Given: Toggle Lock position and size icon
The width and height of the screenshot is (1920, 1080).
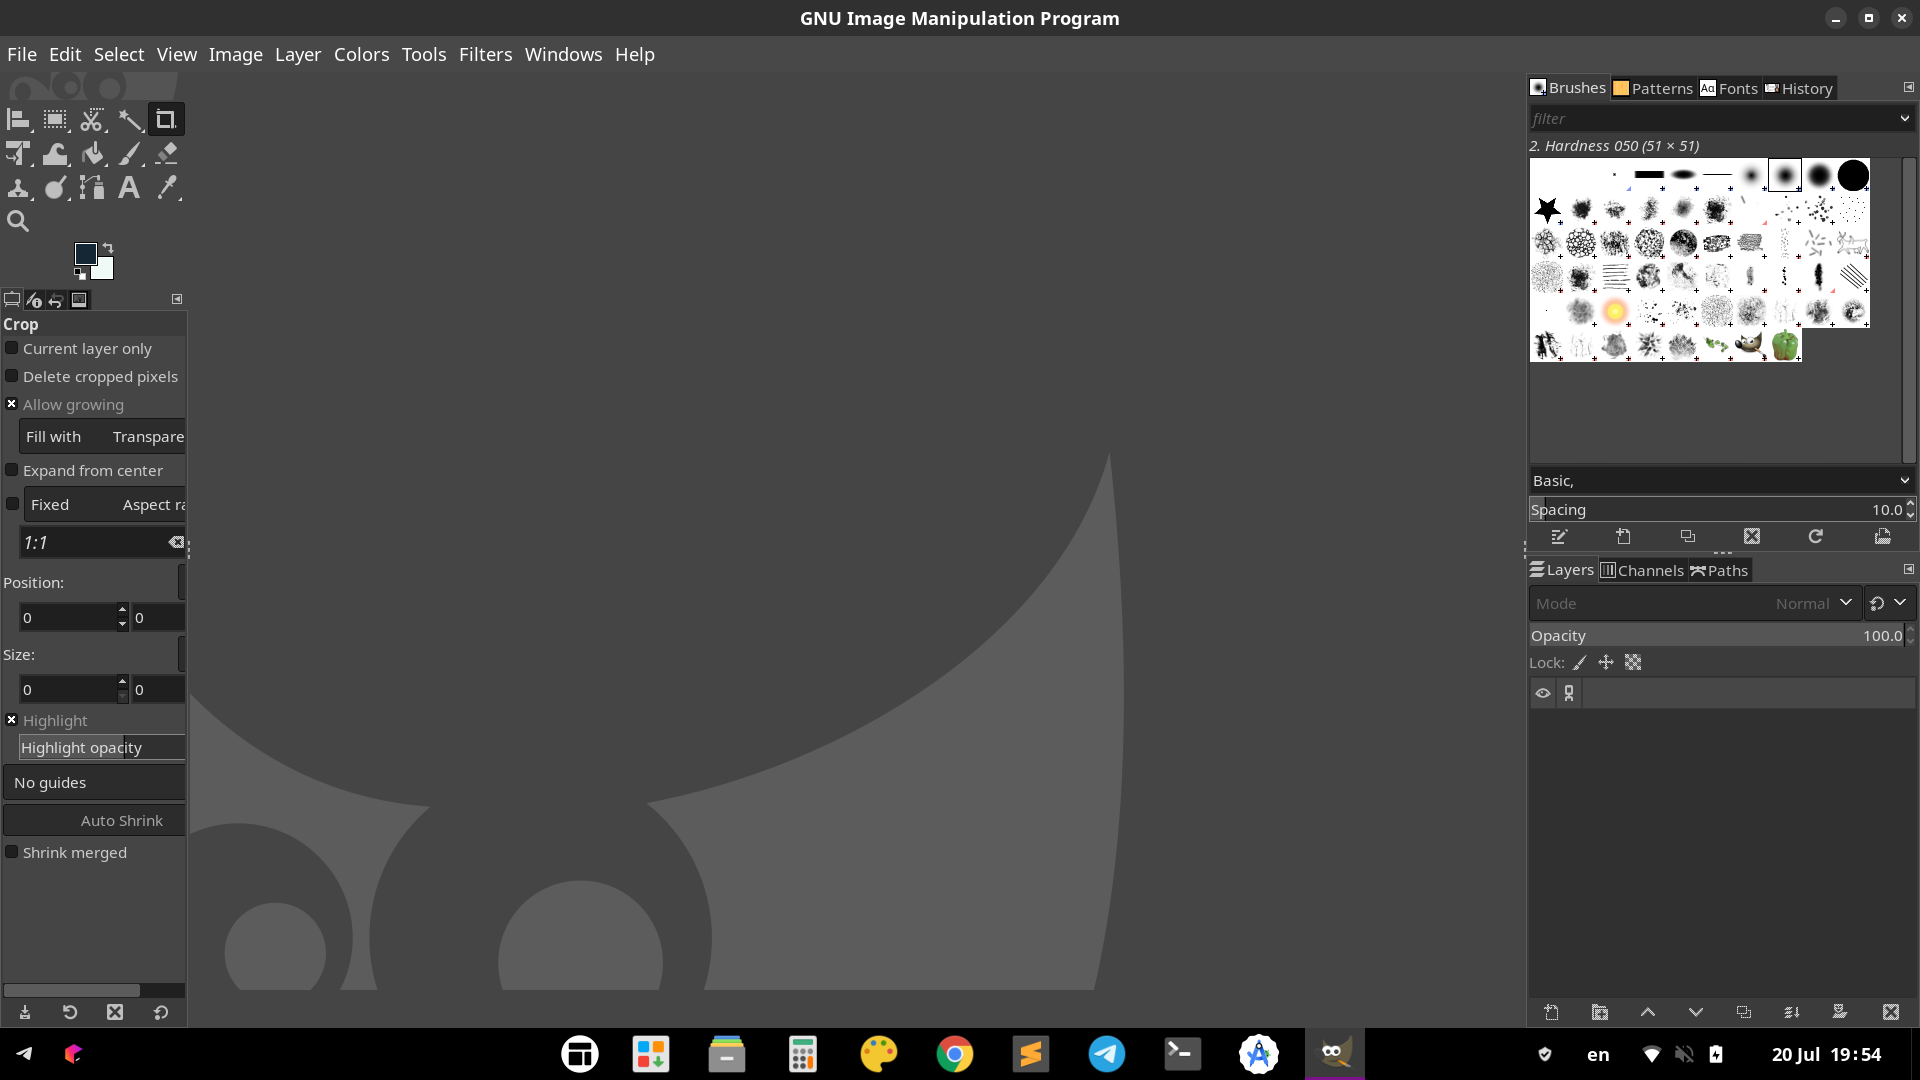Looking at the screenshot, I should click(x=1606, y=662).
